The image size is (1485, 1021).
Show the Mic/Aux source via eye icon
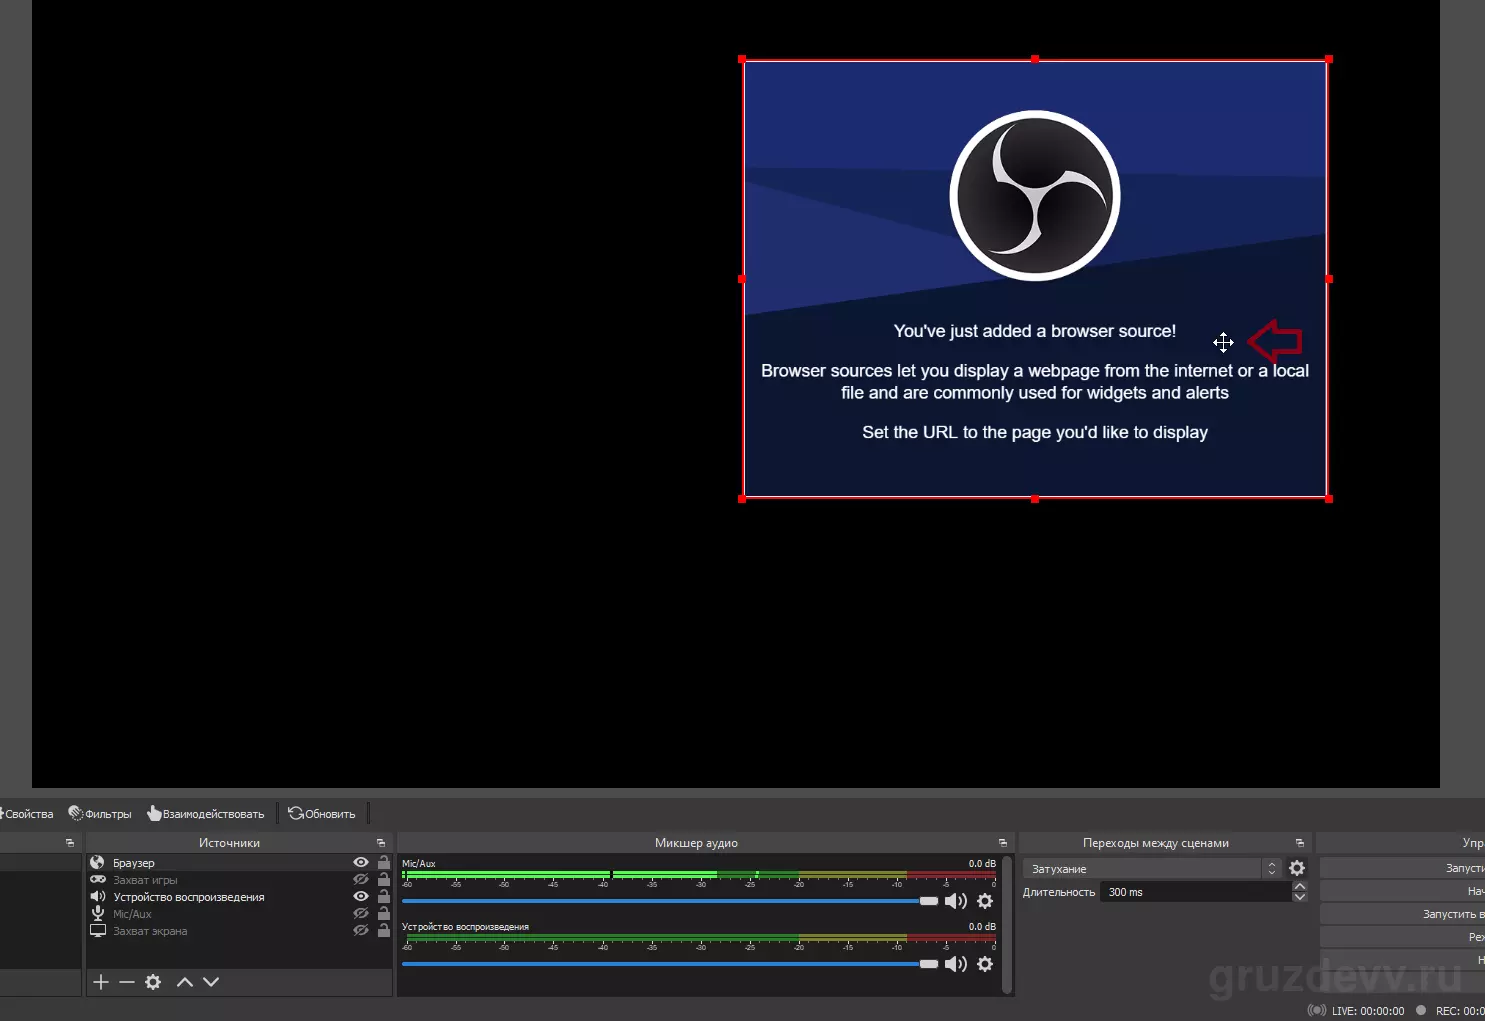point(361,913)
